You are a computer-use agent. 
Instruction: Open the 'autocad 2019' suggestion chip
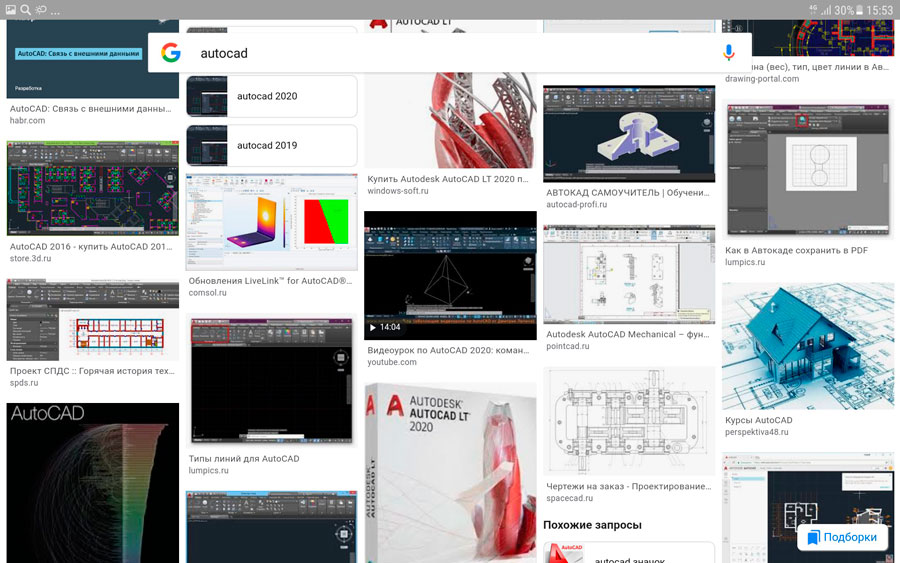point(271,146)
